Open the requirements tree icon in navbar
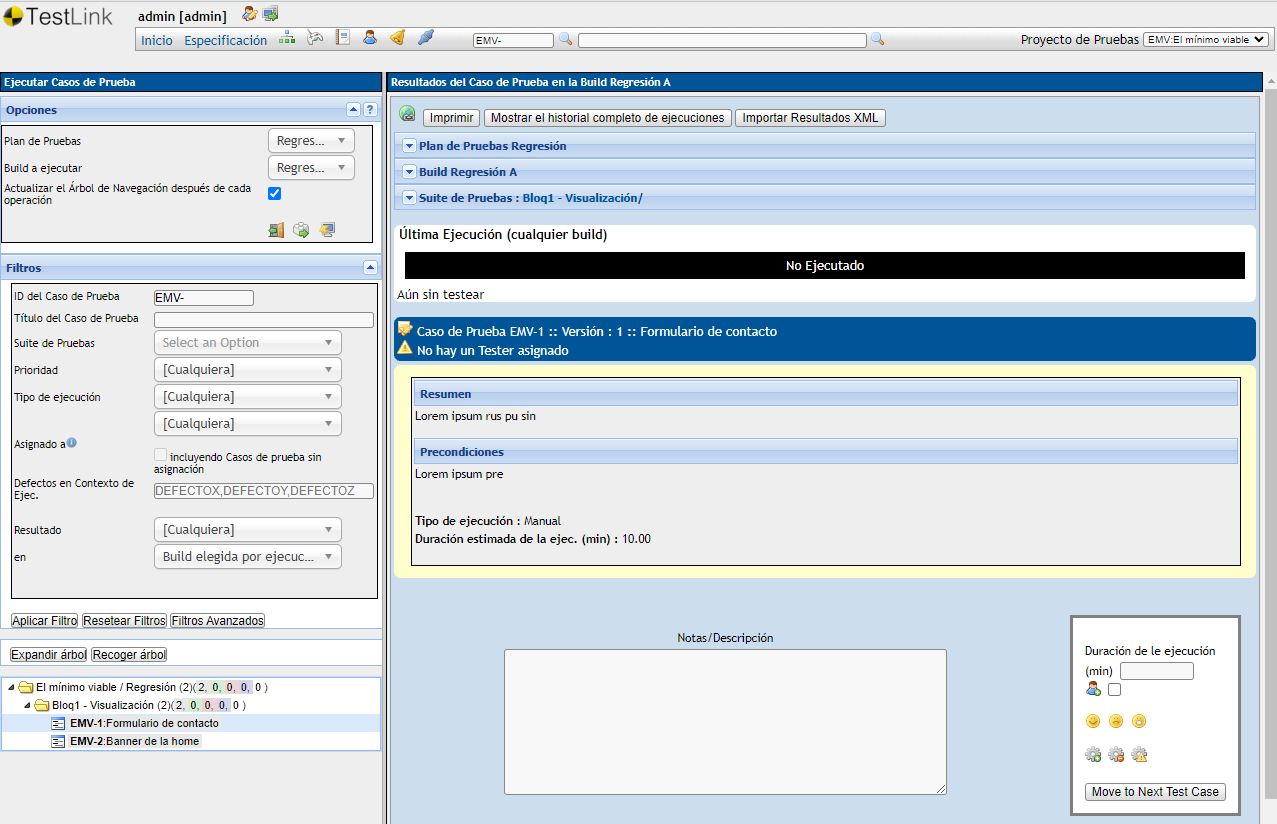The height and width of the screenshot is (824, 1277). 287,39
